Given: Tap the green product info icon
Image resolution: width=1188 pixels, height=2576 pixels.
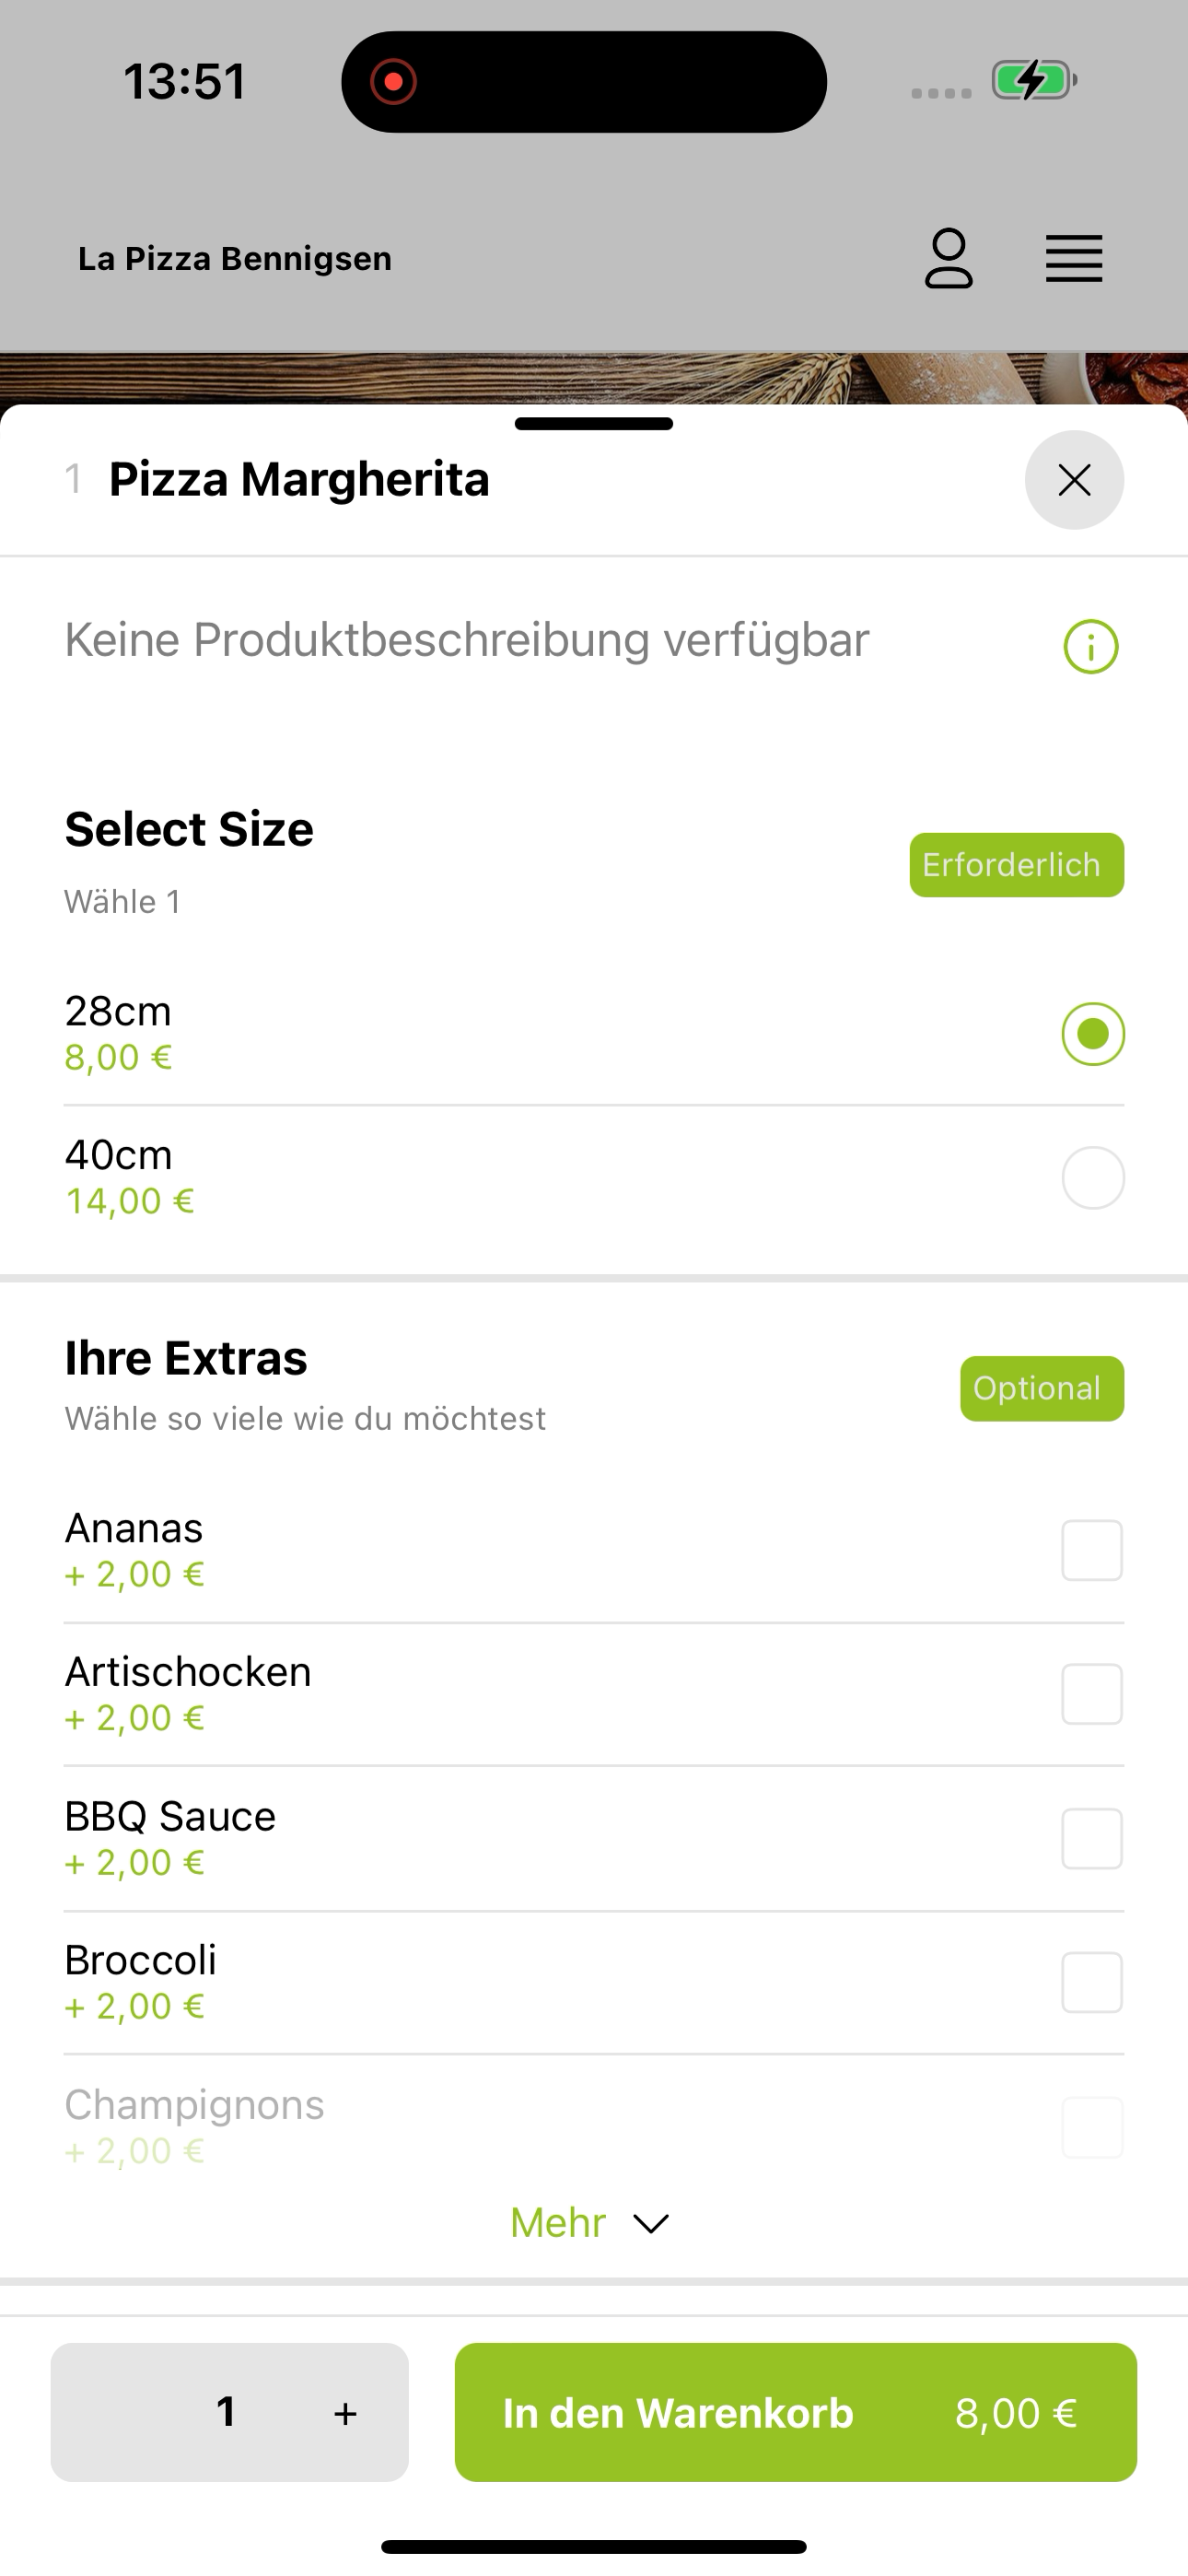Looking at the screenshot, I should click(x=1091, y=647).
